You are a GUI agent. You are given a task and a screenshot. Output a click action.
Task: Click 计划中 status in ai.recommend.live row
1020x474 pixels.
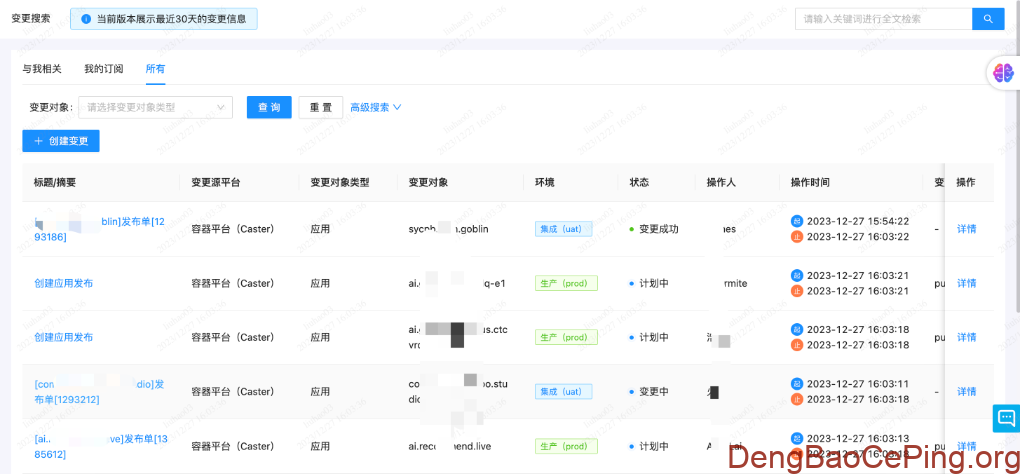point(654,447)
